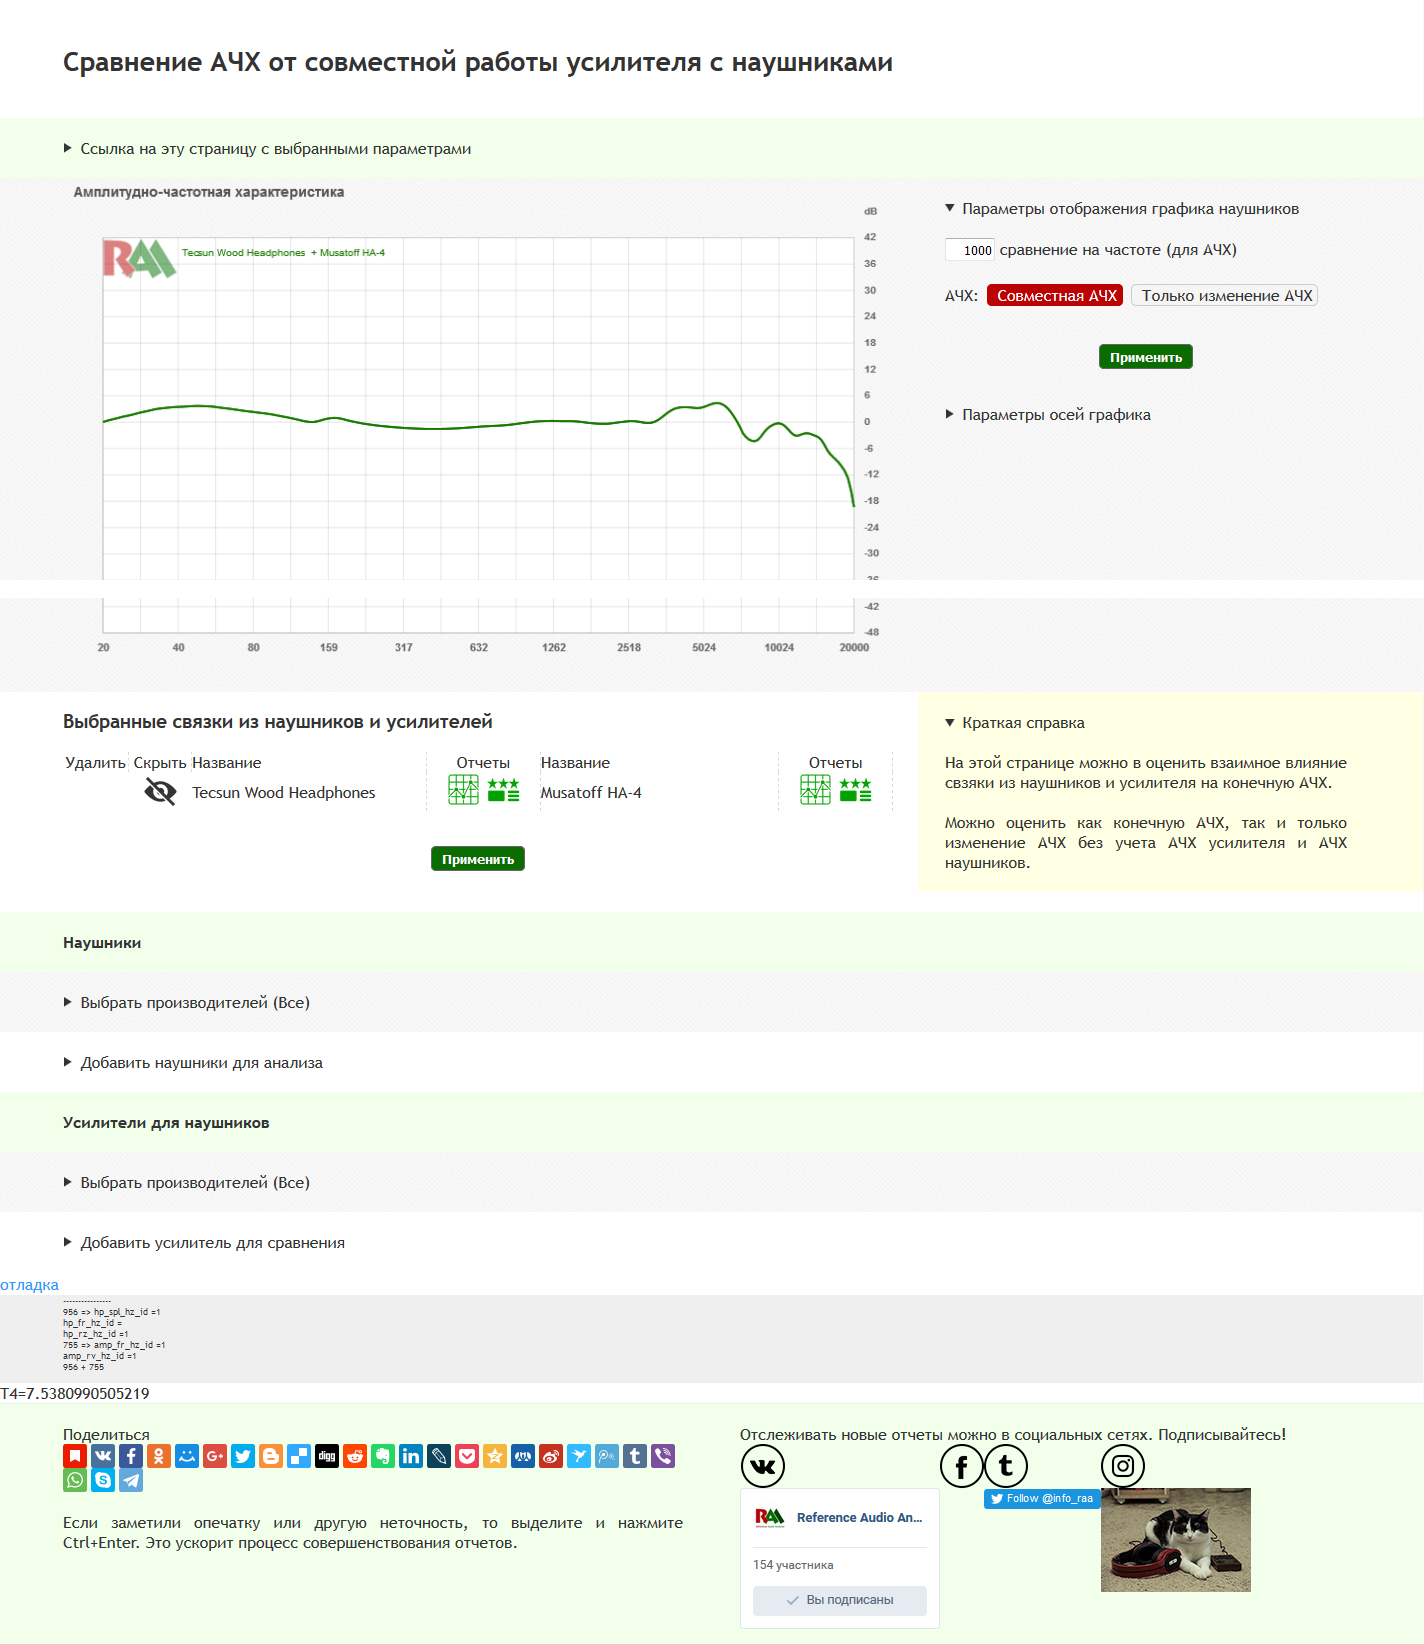The width and height of the screenshot is (1424, 1644).
Task: Select the 'Совместная АЧХ' option
Action: 1055,296
